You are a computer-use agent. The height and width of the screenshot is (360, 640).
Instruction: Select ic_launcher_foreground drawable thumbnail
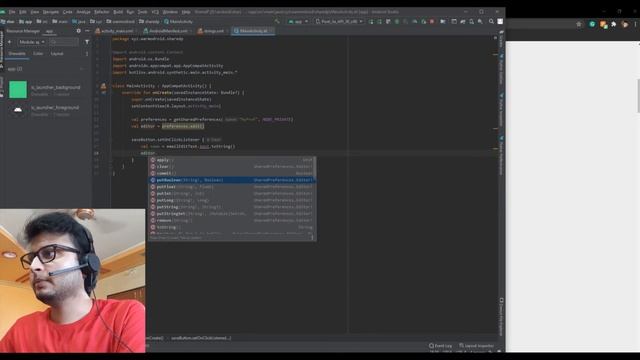(x=18, y=110)
